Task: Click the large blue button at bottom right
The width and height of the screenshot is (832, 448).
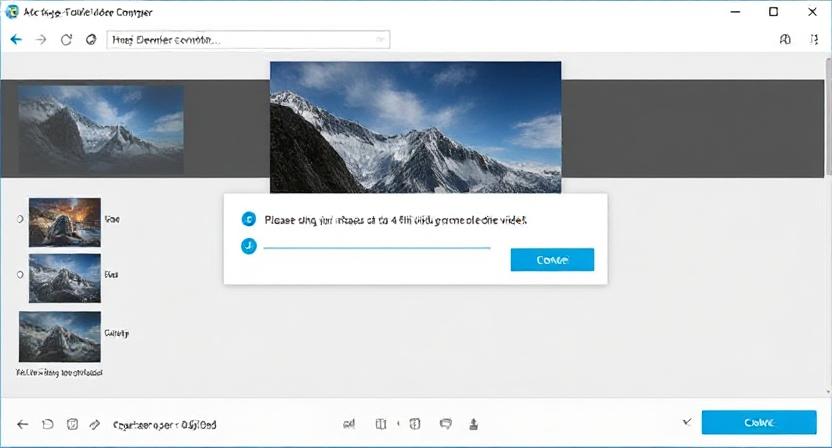Action: (759, 422)
